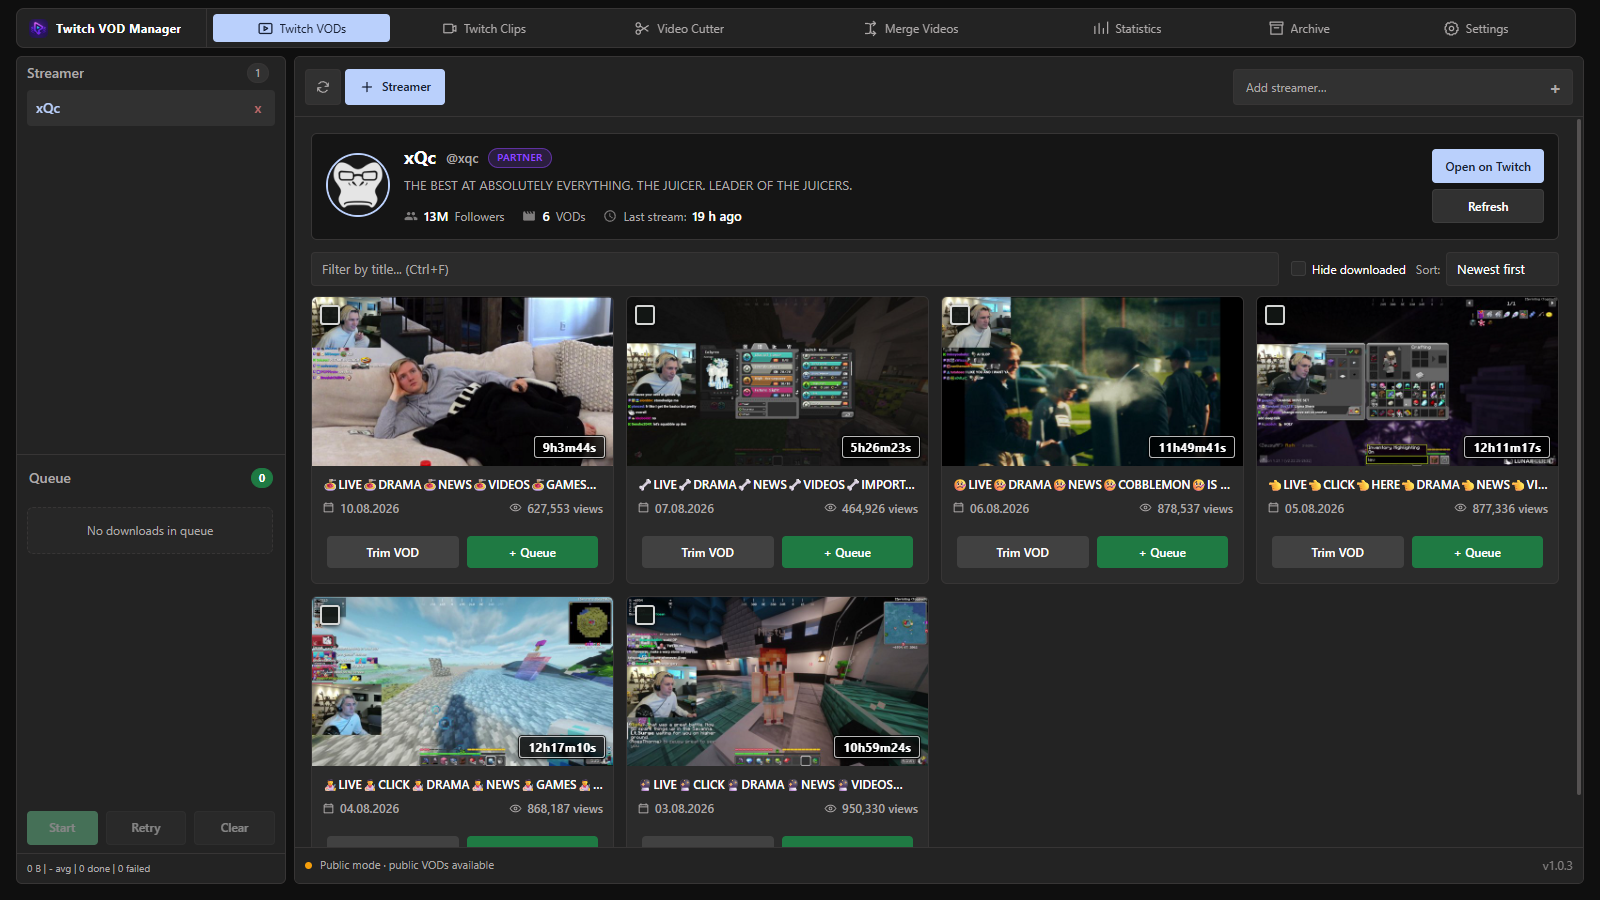
Task: Click calendar icon next to 10.08.2026
Action: click(328, 508)
